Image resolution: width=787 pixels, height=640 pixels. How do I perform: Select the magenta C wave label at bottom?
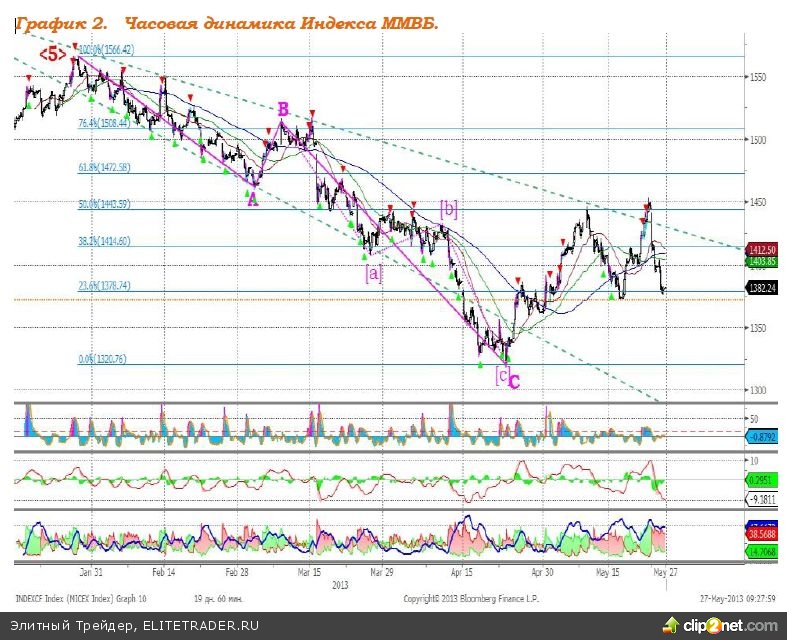pos(515,380)
